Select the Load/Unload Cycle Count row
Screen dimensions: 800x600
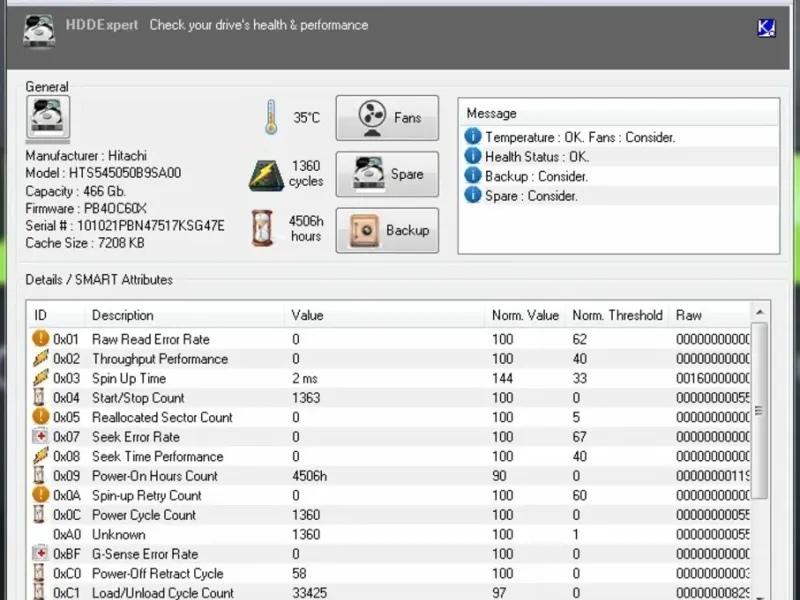[390, 592]
